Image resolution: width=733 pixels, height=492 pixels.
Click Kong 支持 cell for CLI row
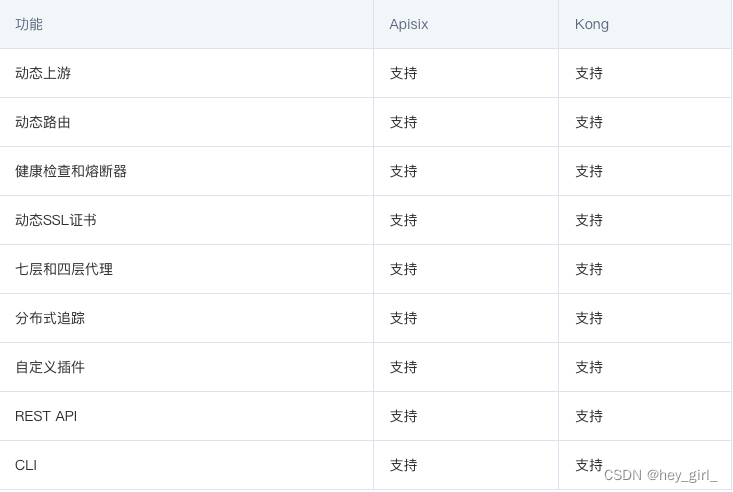point(589,465)
